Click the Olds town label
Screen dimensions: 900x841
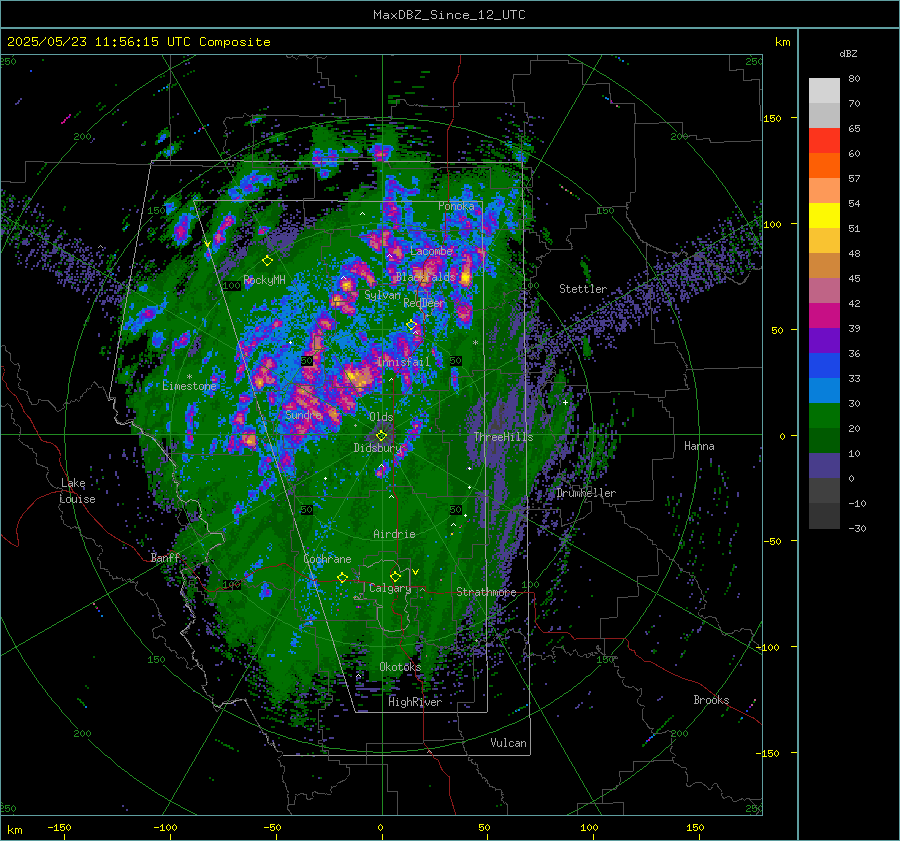(x=381, y=417)
